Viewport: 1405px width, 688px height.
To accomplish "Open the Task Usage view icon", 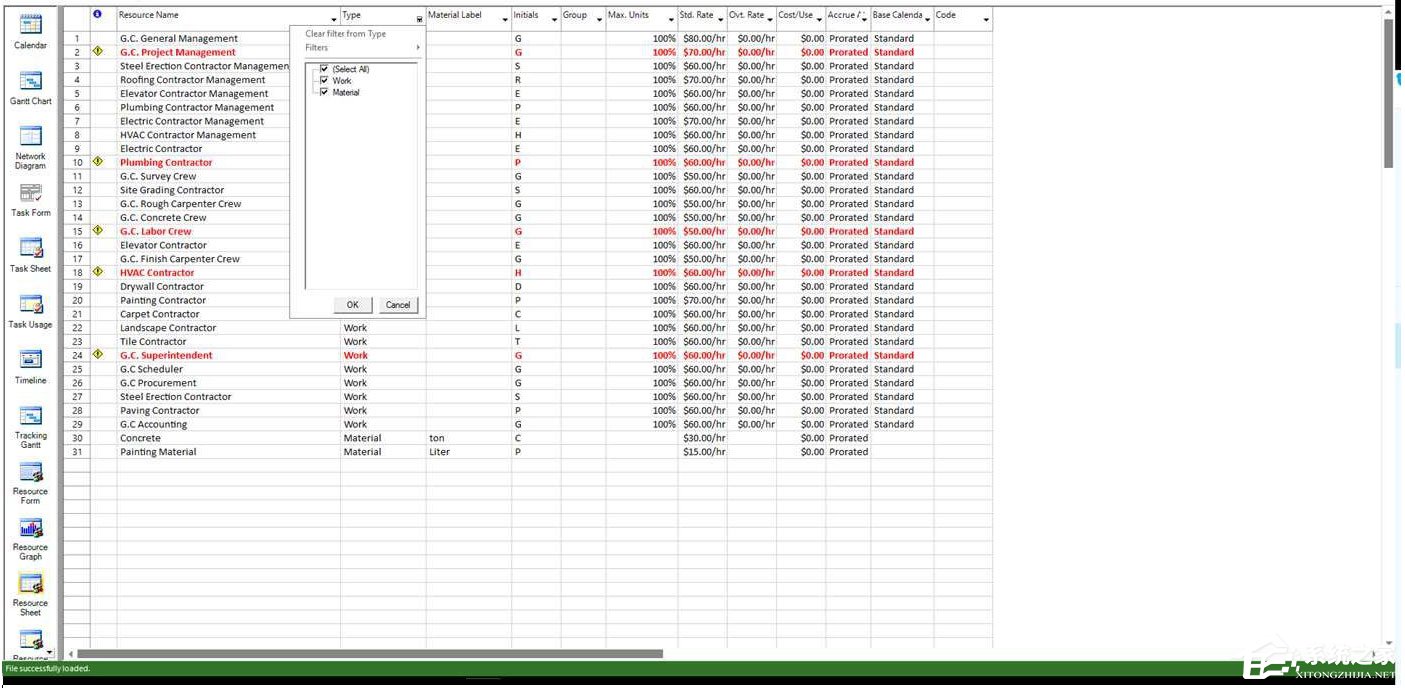I will coord(31,303).
